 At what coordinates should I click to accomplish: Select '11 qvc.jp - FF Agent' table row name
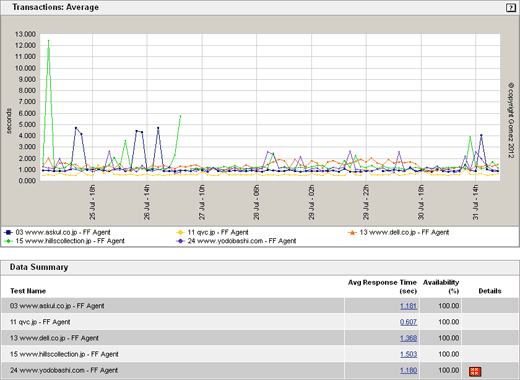tap(40, 322)
